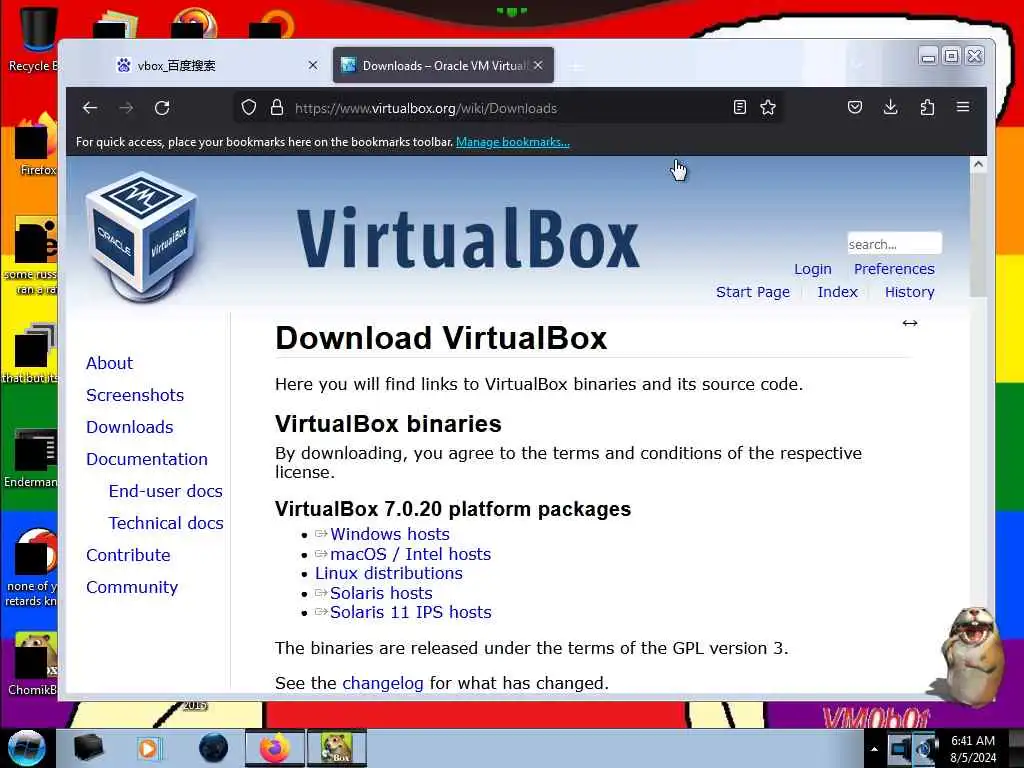Toggle reader view icon in address bar
Image resolution: width=1024 pixels, height=768 pixels.
pos(739,107)
